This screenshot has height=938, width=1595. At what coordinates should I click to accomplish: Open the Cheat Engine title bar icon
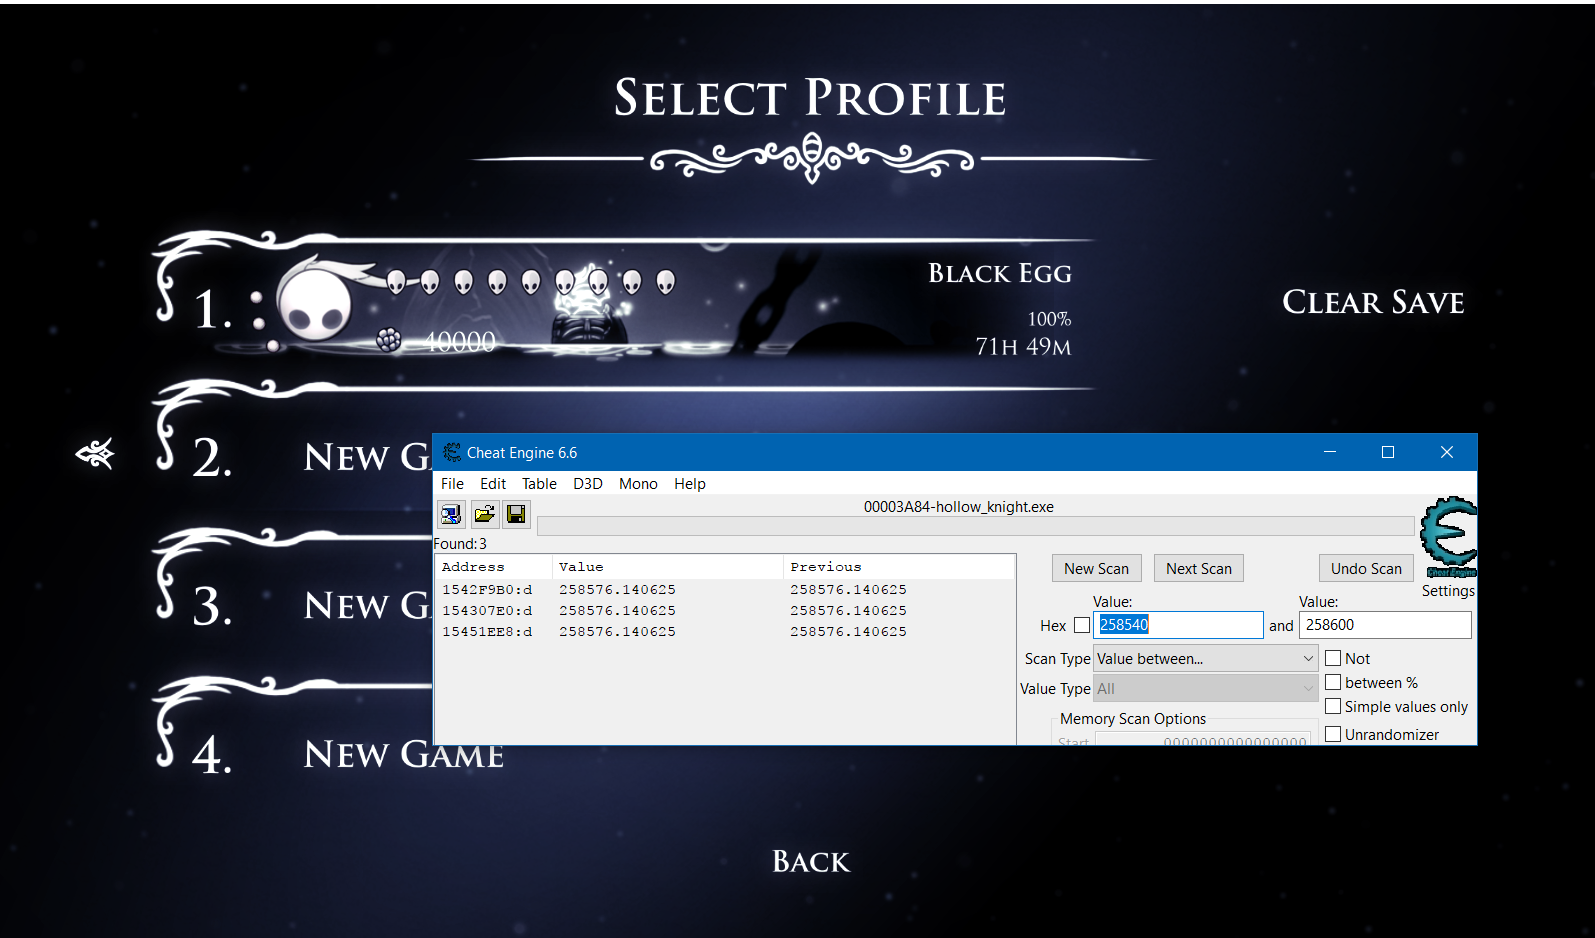tap(452, 452)
